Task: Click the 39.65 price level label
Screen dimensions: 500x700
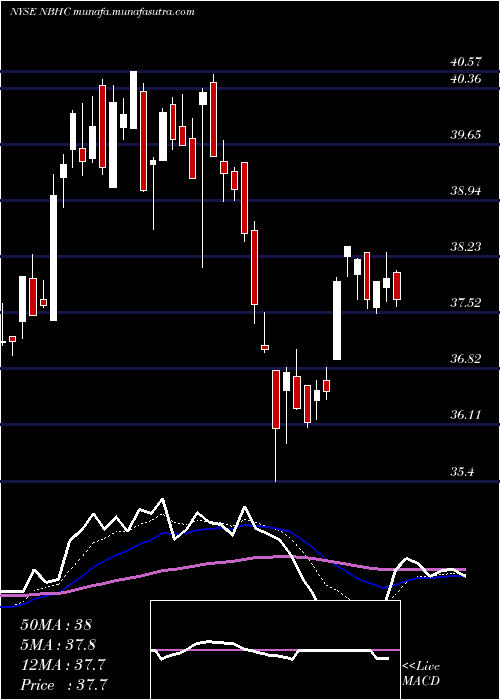Action: (467, 134)
